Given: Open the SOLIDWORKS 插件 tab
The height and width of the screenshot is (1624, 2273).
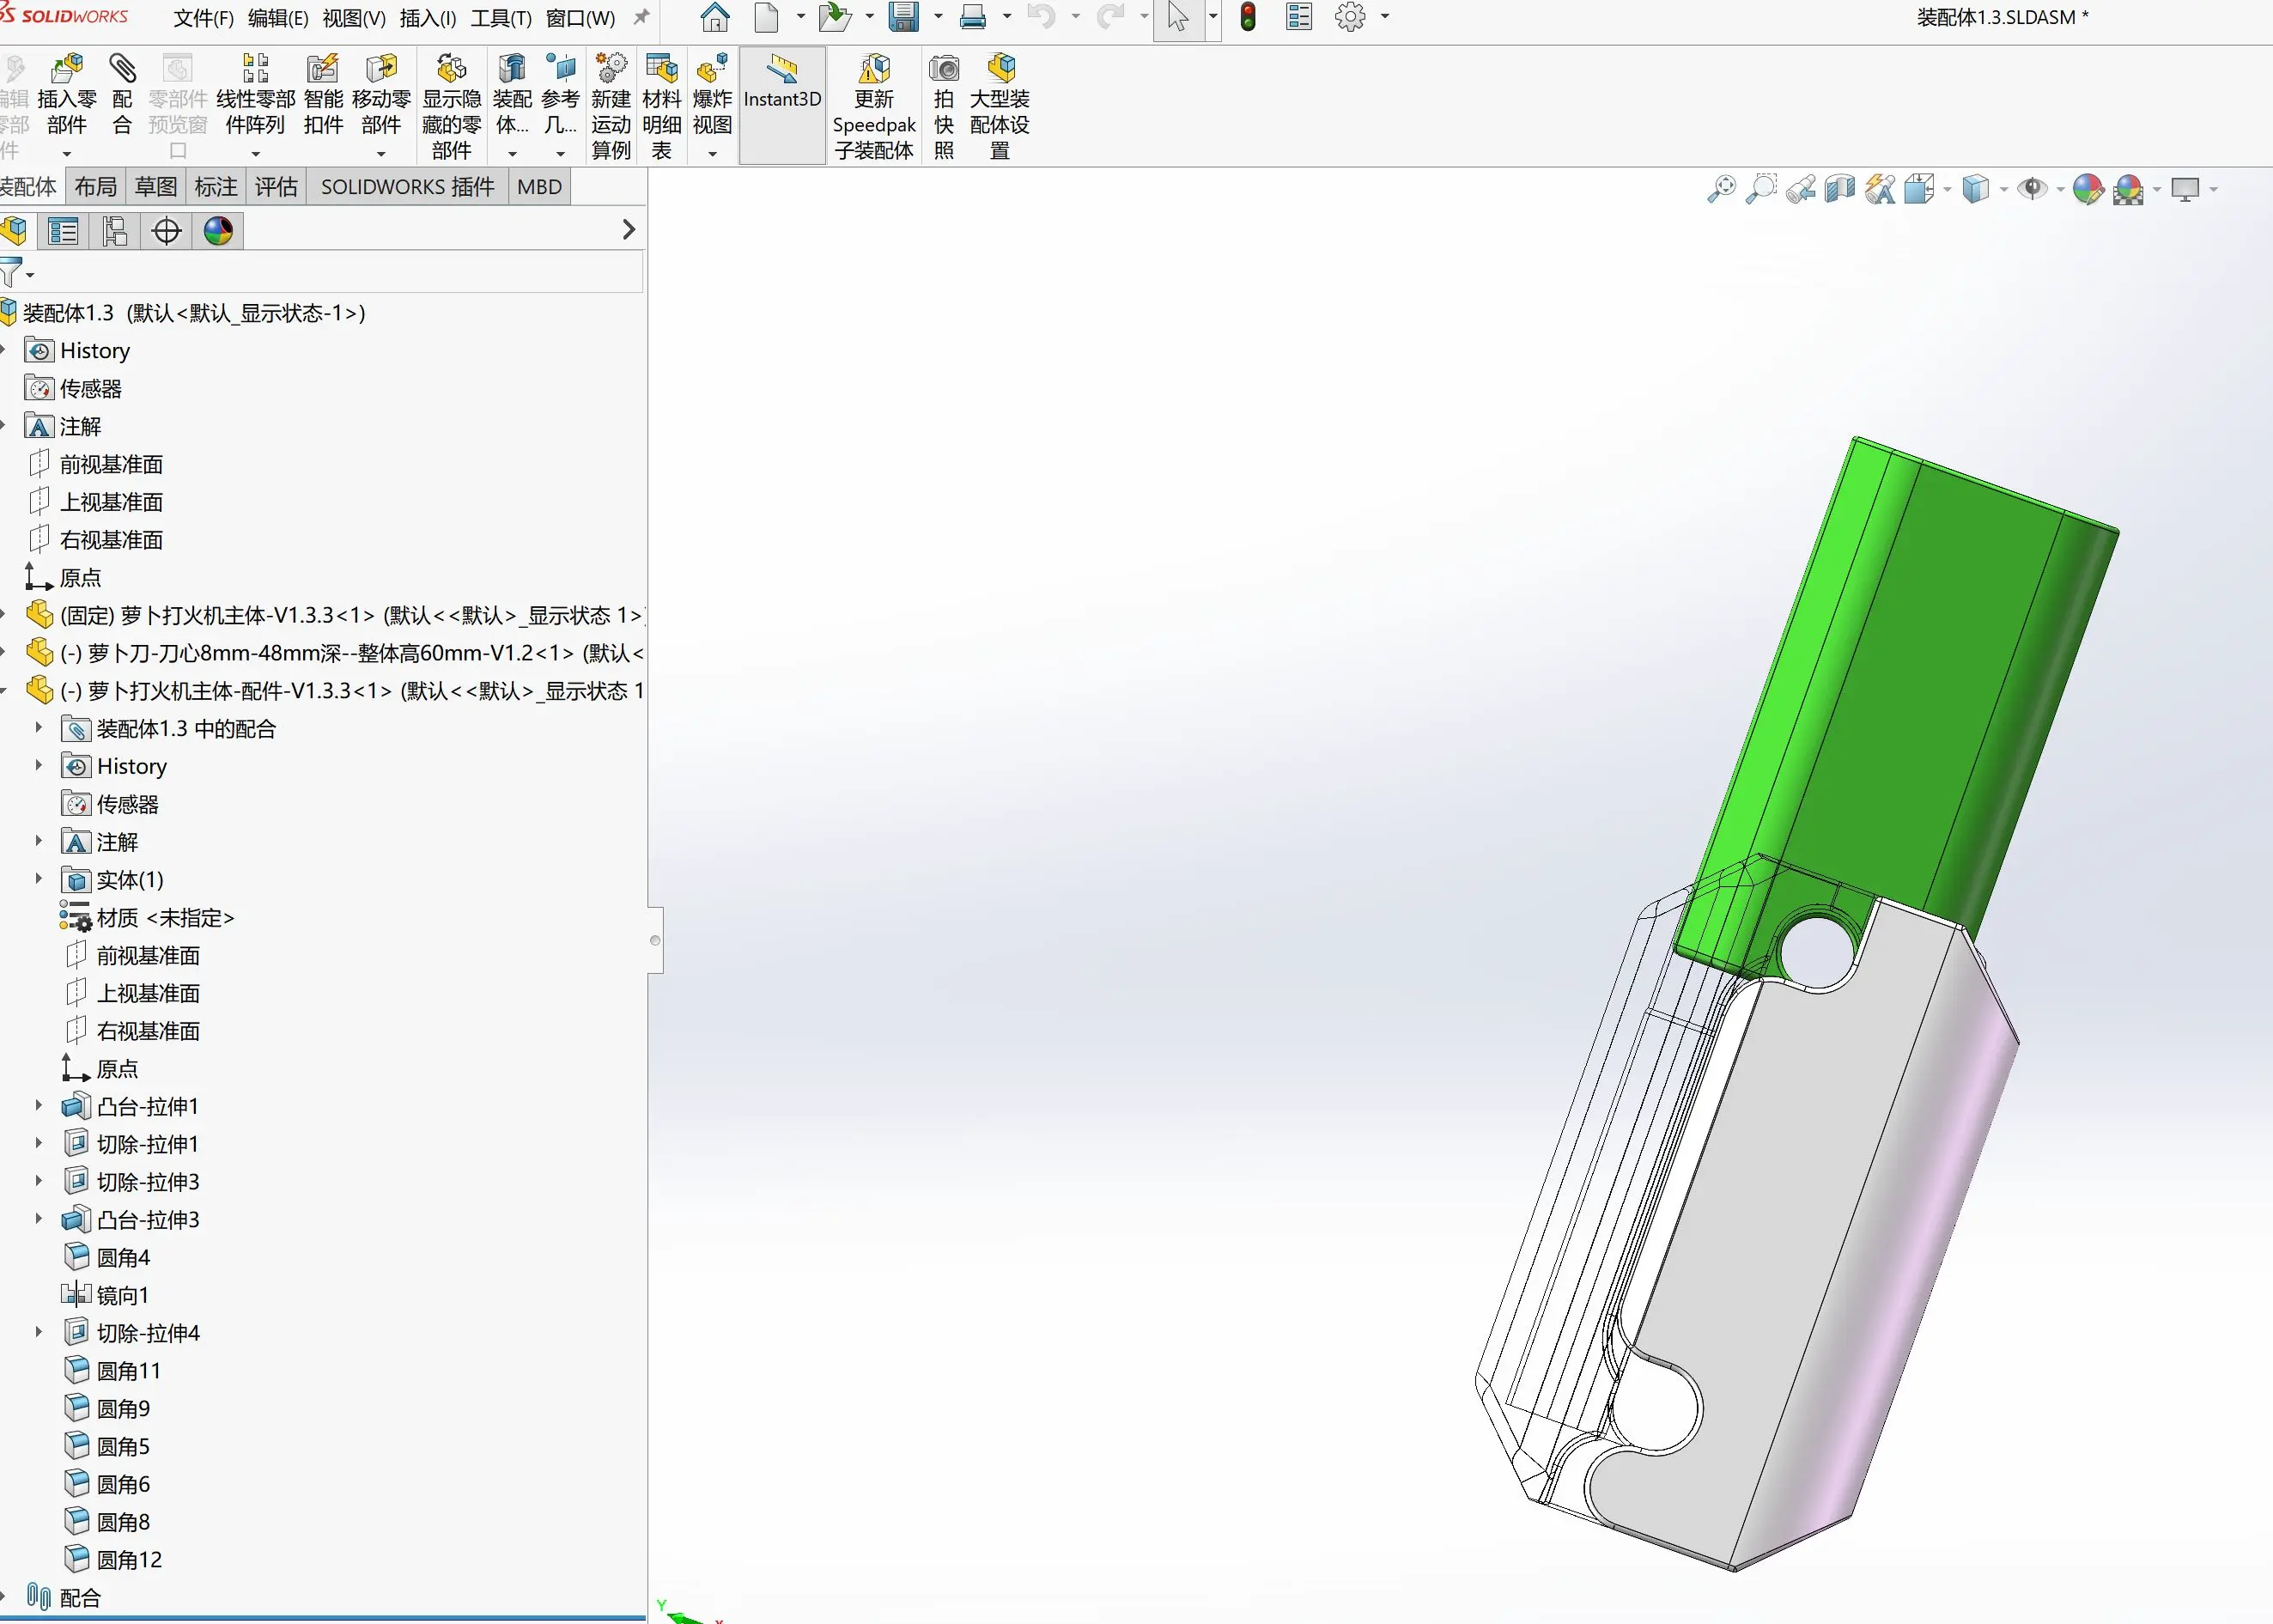Looking at the screenshot, I should [408, 187].
